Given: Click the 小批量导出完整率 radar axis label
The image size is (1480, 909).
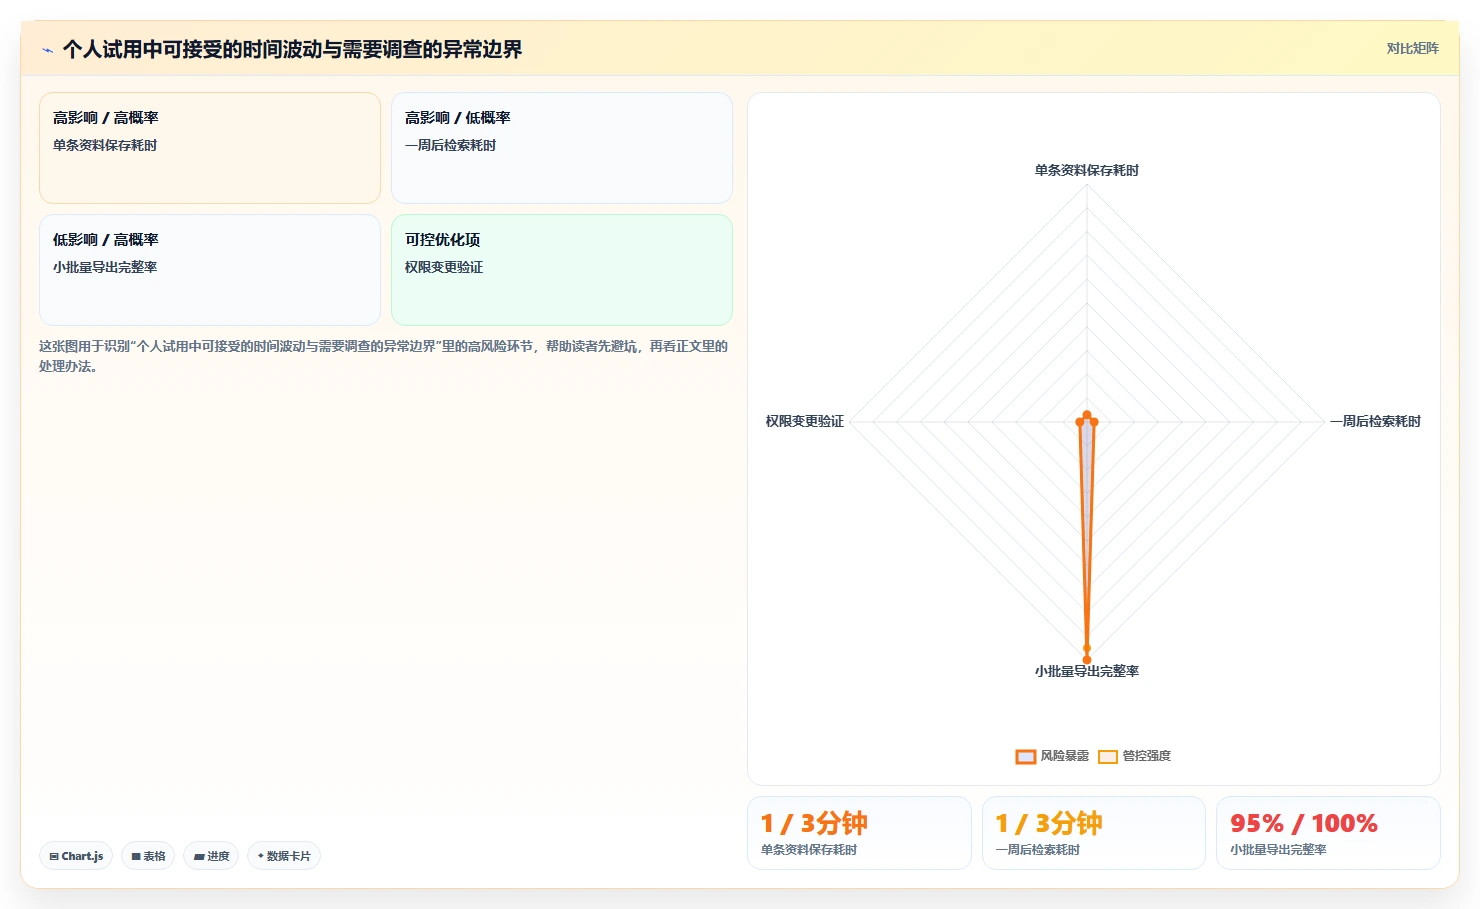Looking at the screenshot, I should pos(1087,671).
